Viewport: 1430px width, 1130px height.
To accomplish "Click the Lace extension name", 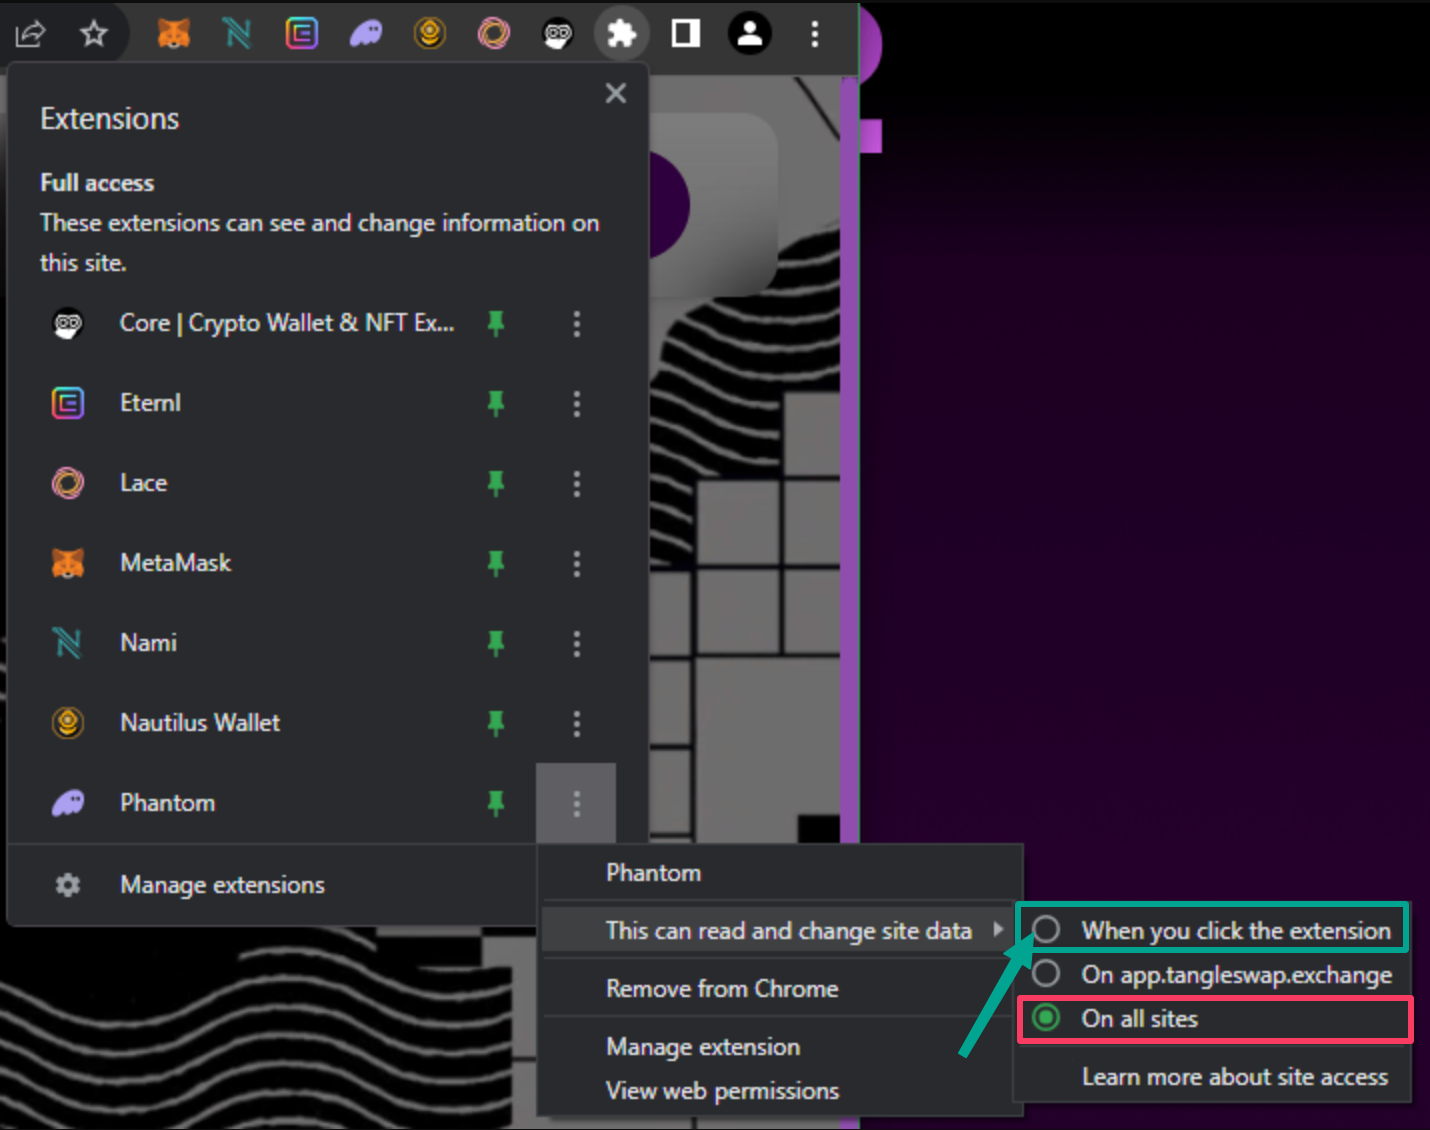I will click(143, 483).
